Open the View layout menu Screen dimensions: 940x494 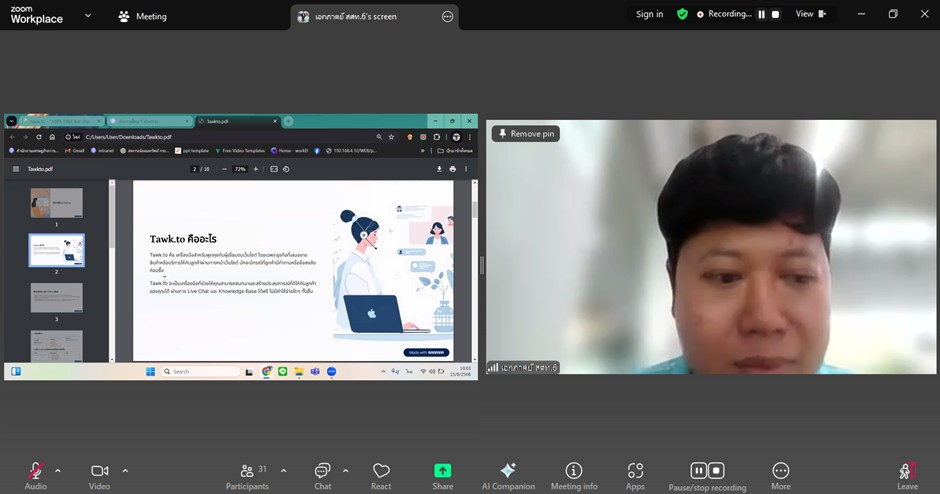811,14
